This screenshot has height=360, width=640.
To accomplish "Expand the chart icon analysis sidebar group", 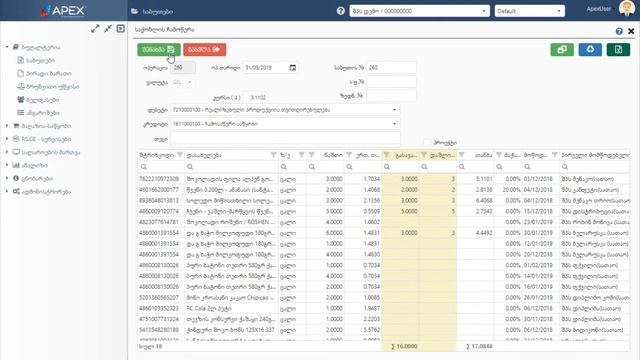I will (7, 165).
